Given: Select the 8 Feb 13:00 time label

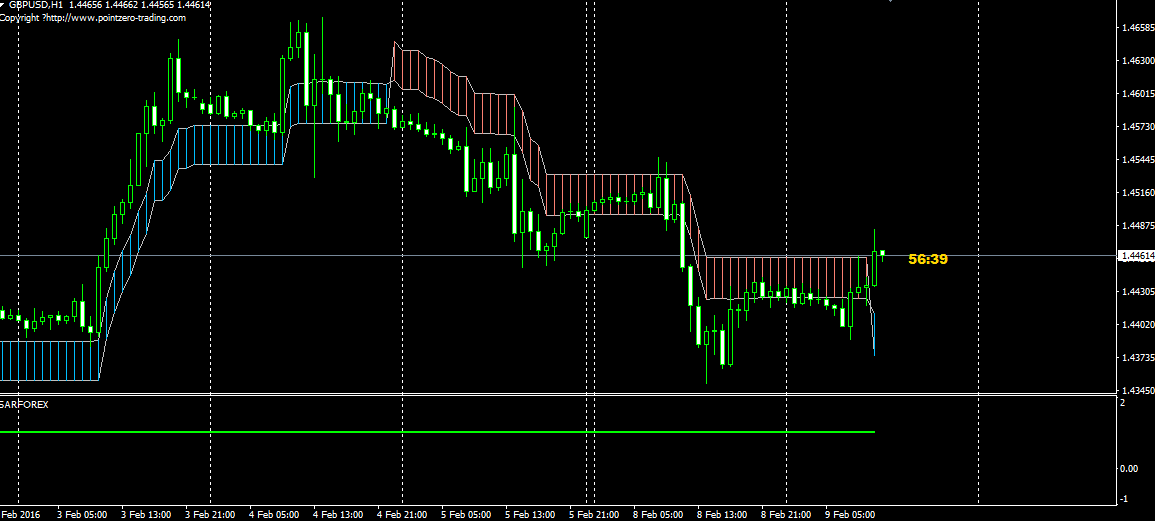Looking at the screenshot, I should pyautogui.click(x=723, y=515).
